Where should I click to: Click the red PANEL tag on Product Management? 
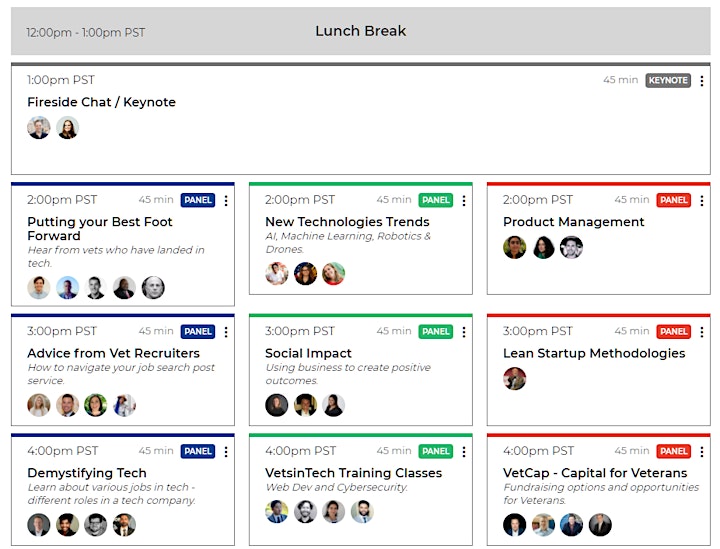coord(673,200)
